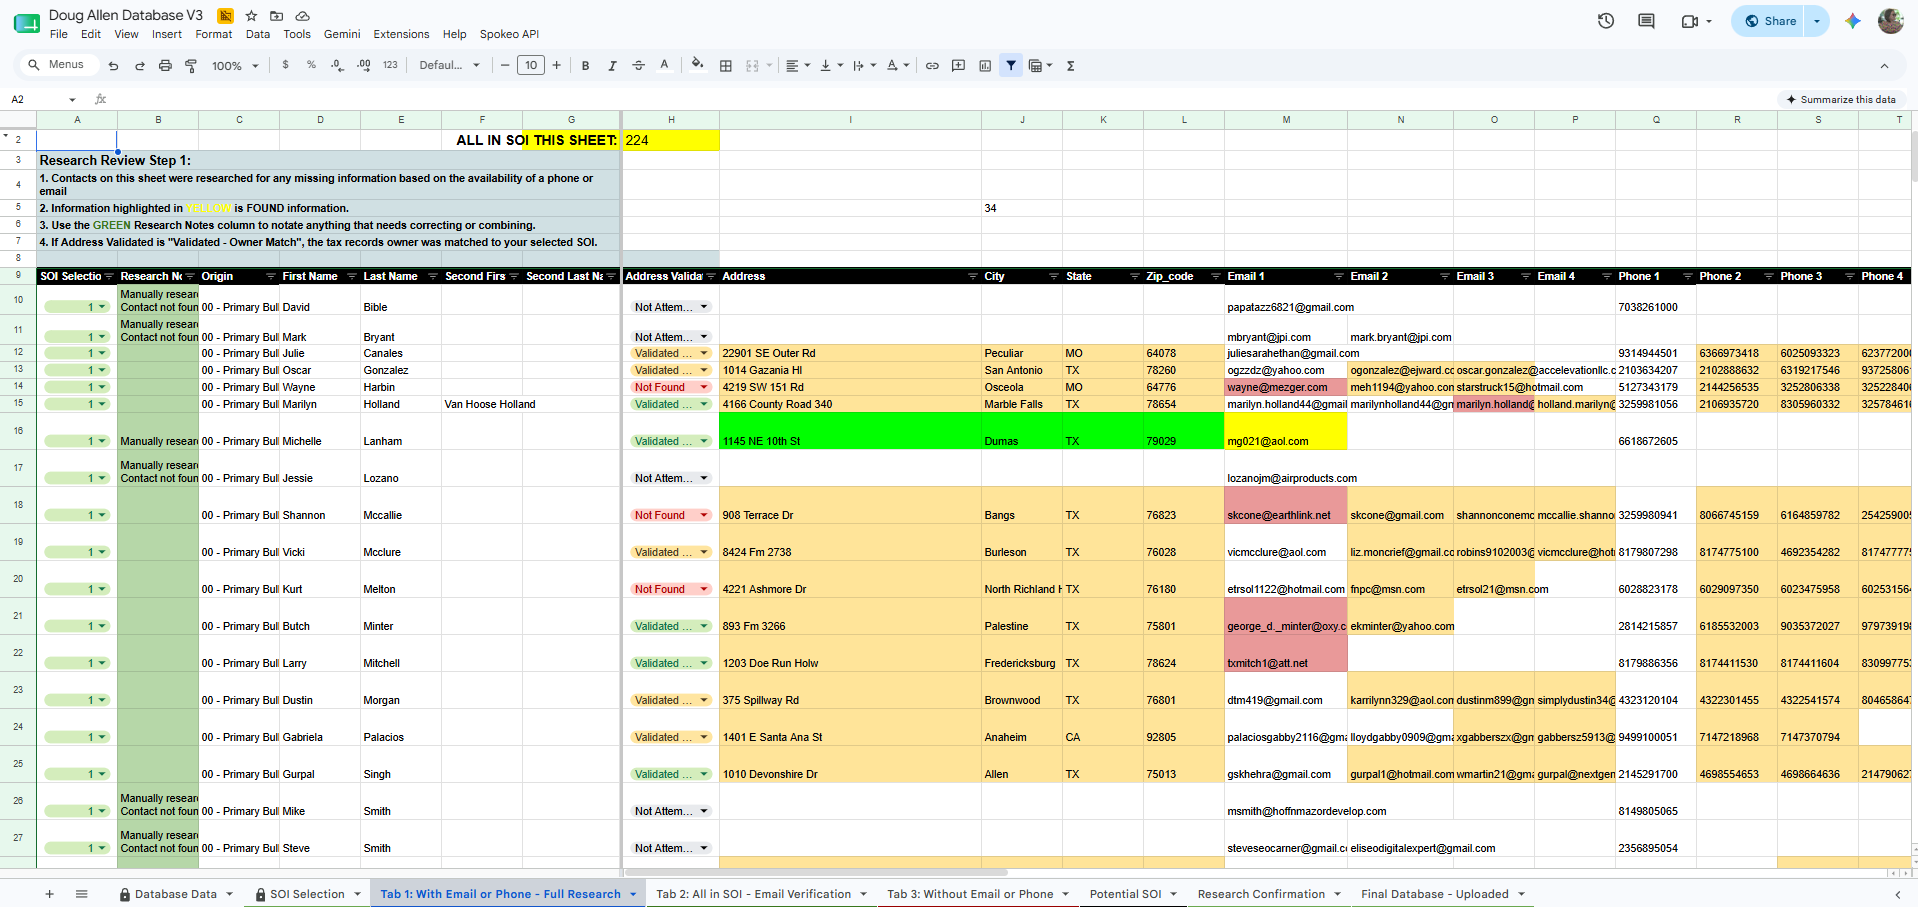Click the font size field

pyautogui.click(x=531, y=66)
